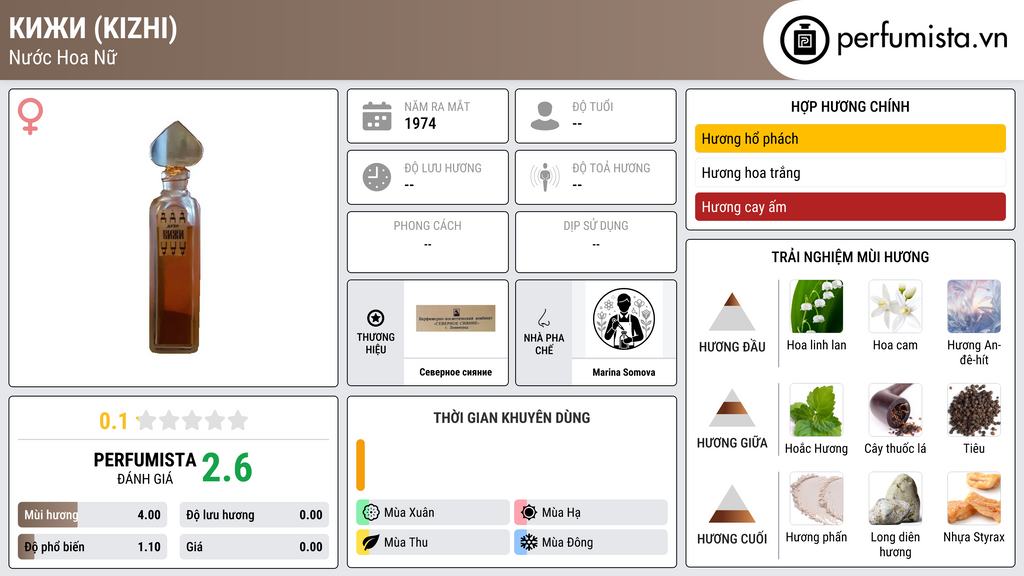Click the Hương đầu pyramid icon
Viewport: 1024px width, 576px height.
click(x=732, y=312)
